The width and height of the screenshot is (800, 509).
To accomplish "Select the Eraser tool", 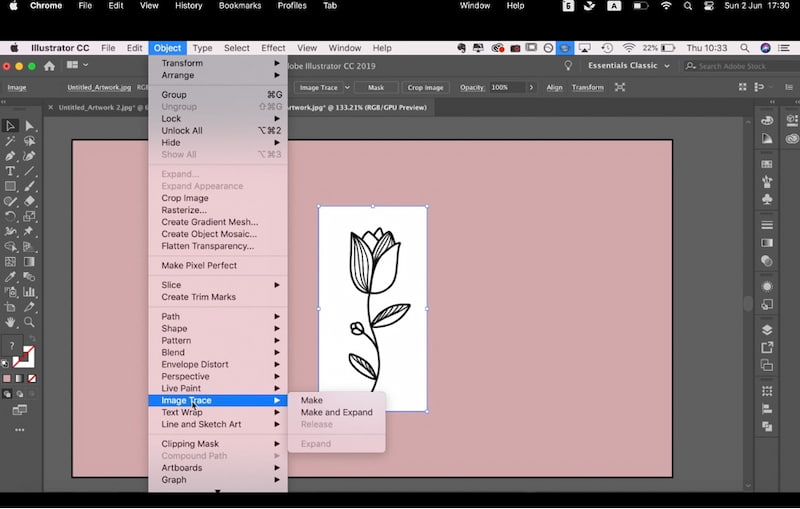I will [x=29, y=201].
